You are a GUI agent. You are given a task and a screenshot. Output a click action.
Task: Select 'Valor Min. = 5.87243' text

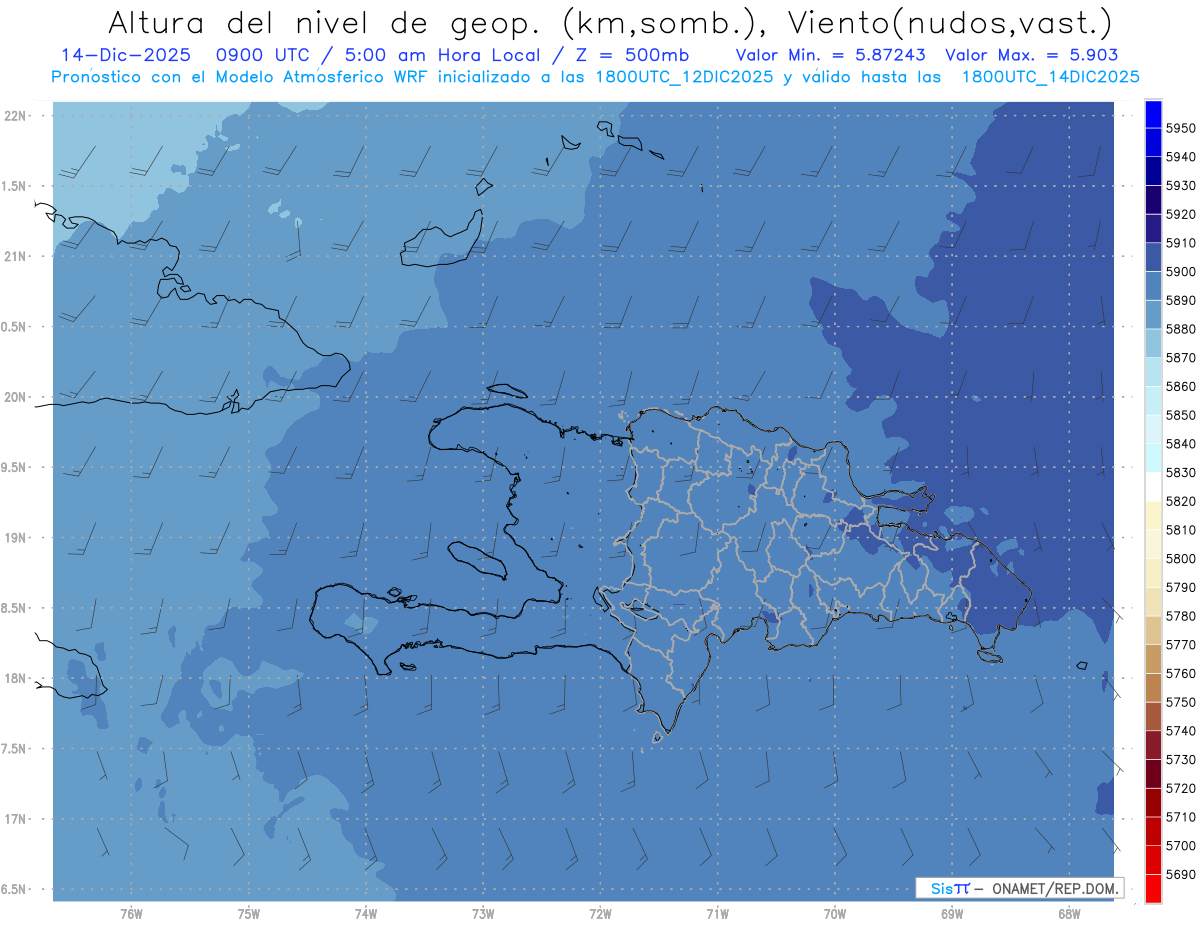click(x=830, y=55)
